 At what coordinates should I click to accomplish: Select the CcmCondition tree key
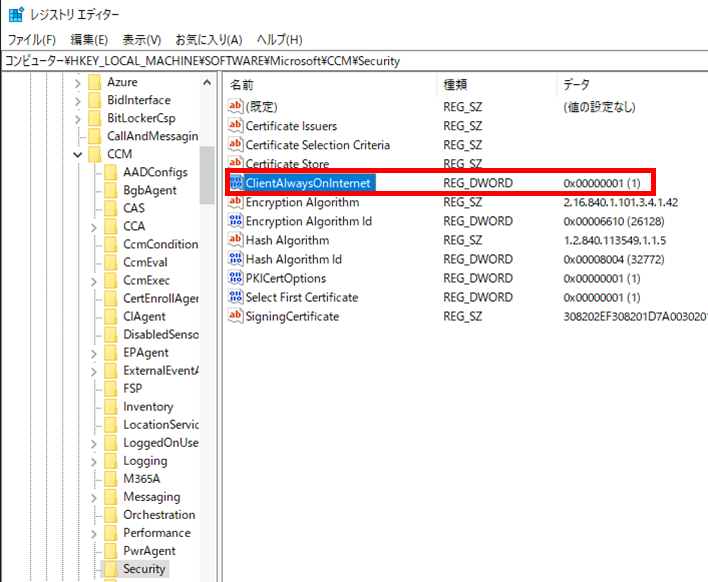[x=161, y=244]
